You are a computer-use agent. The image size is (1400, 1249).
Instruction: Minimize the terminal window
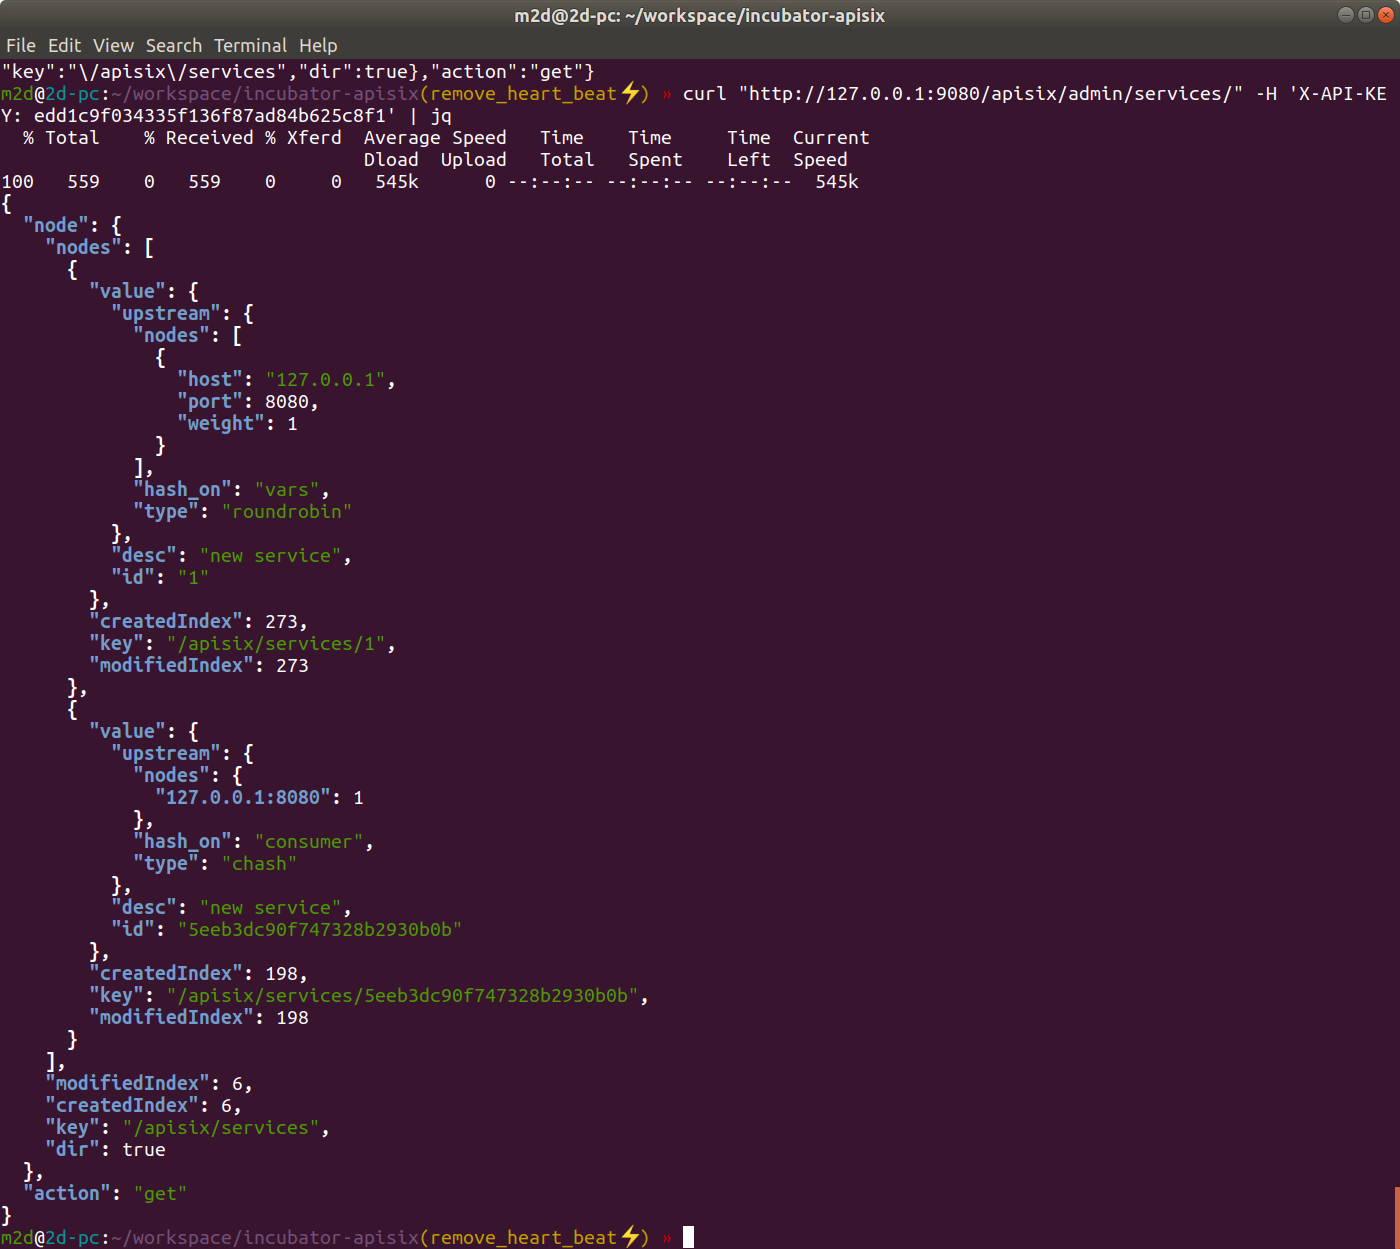1345,14
